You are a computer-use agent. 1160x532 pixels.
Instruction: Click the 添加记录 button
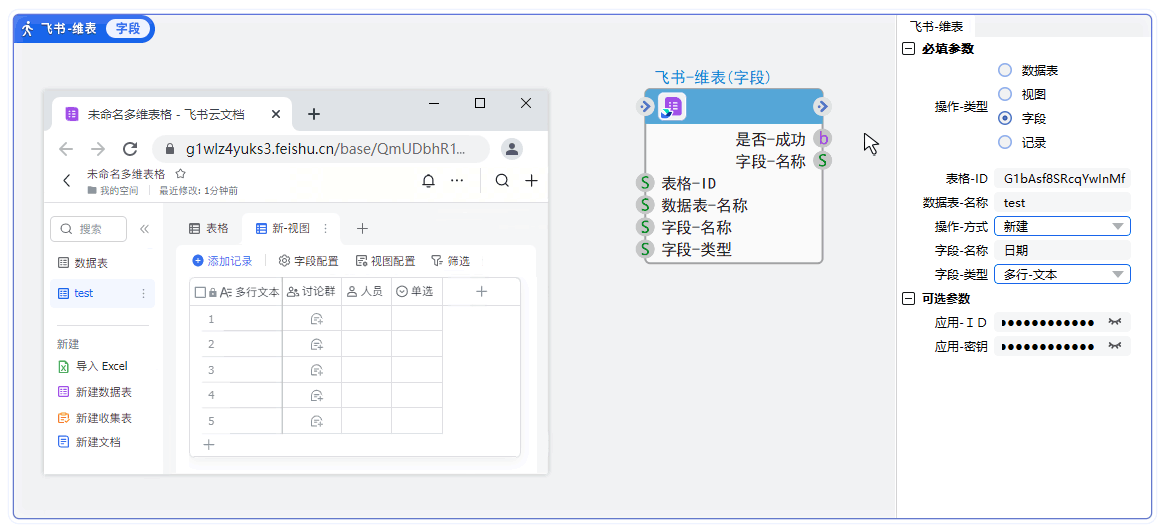coord(222,260)
